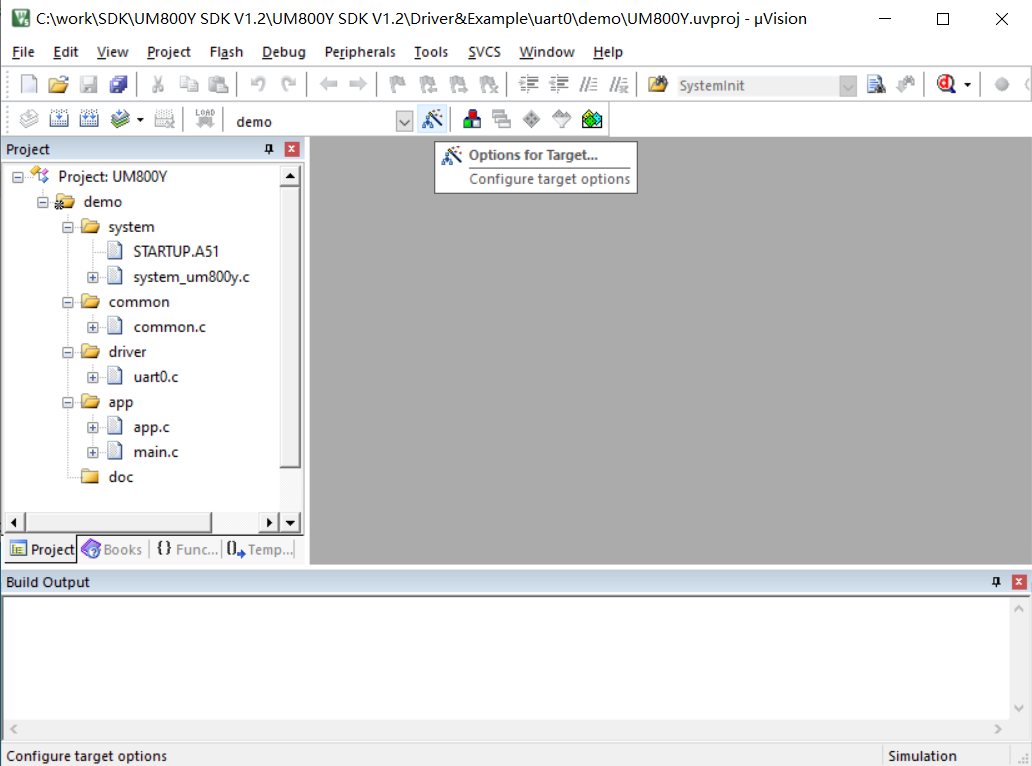
Task: Toggle auto-hide pin on Project panel
Action: click(268, 149)
